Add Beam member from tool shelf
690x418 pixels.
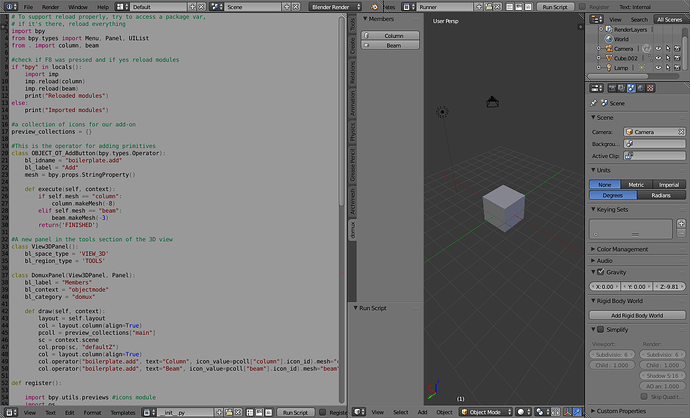(390, 45)
